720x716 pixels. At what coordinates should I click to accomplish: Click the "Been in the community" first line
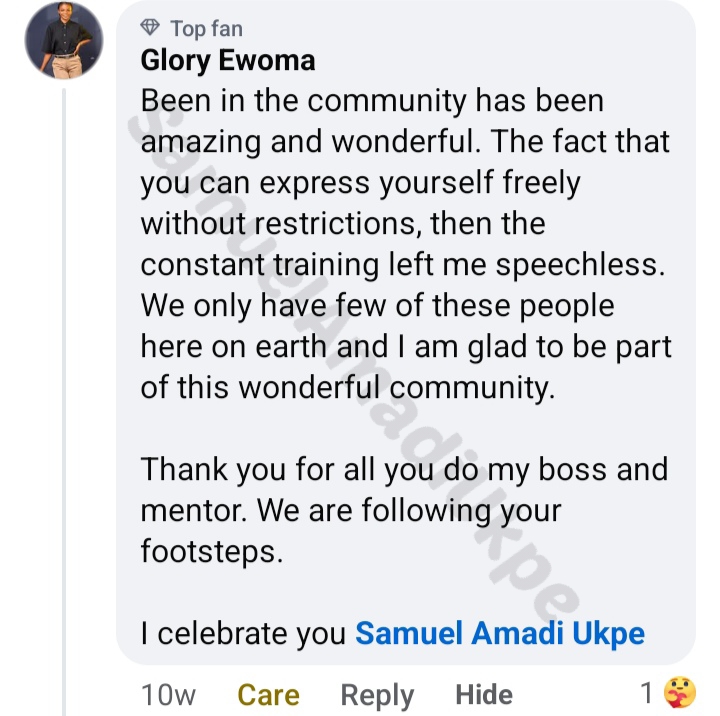coord(372,102)
